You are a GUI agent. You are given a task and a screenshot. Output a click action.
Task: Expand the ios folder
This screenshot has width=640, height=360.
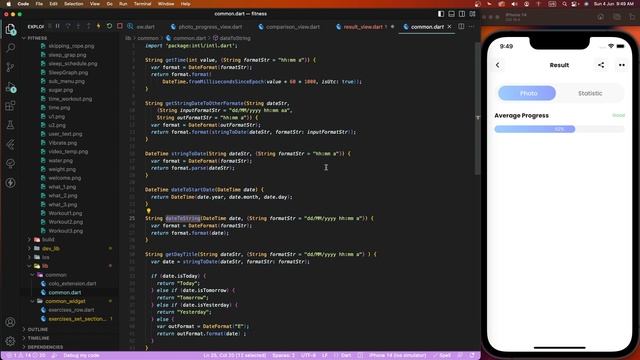tap(46, 257)
